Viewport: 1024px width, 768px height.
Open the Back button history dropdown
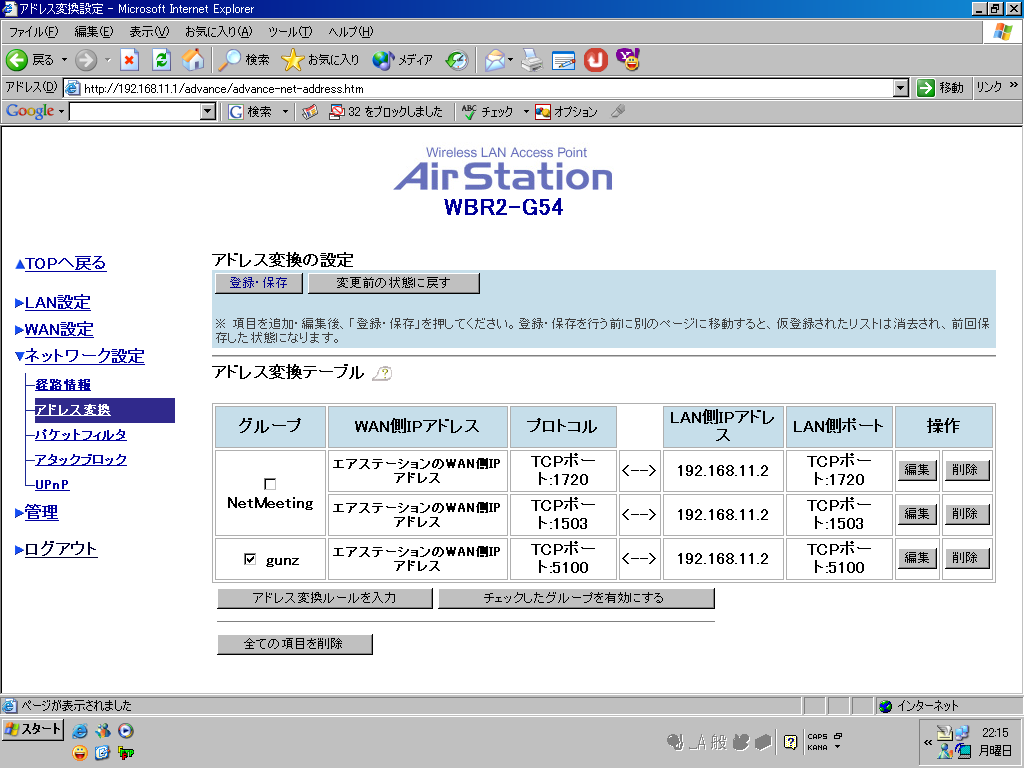point(64,60)
